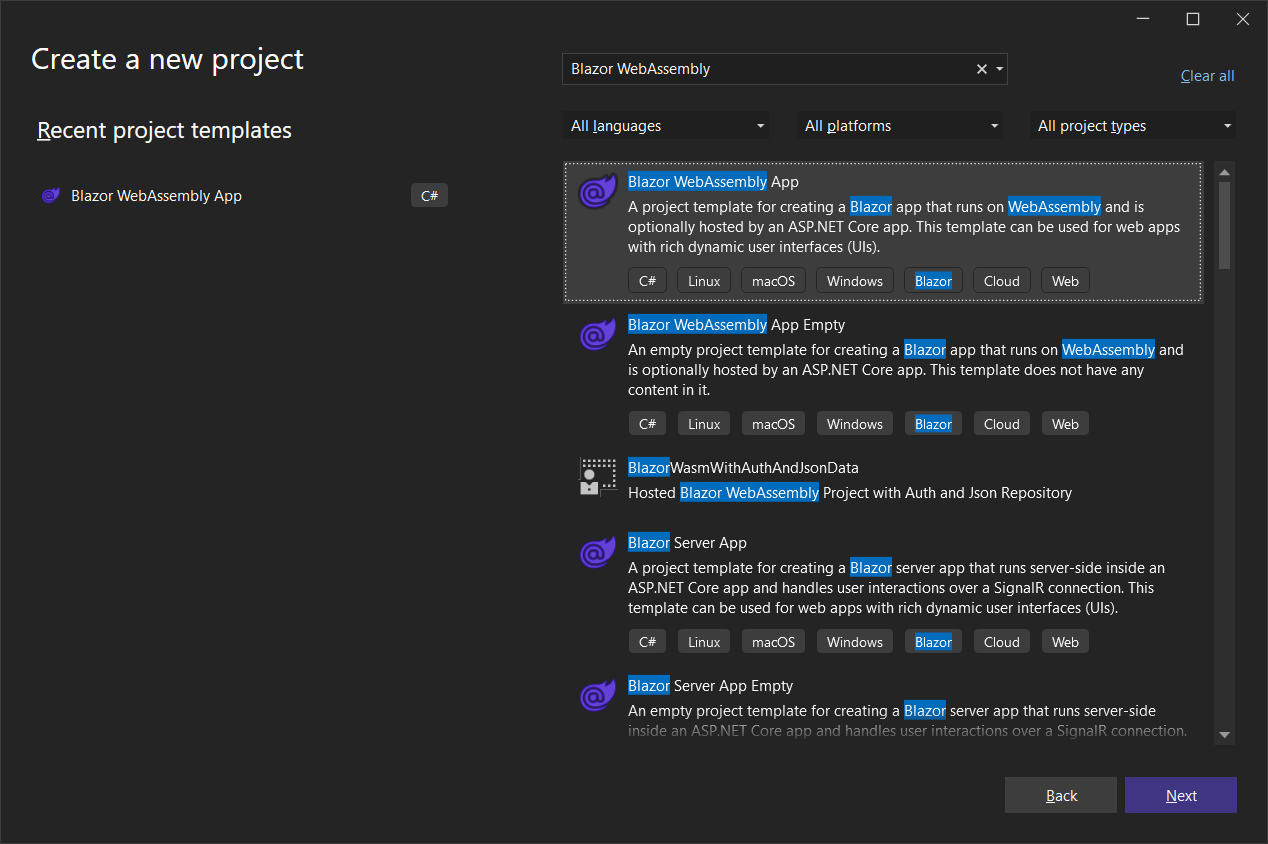Click Web tag of Blazor WebAssembly App Empty
Viewport: 1268px width, 844px height.
(1065, 424)
